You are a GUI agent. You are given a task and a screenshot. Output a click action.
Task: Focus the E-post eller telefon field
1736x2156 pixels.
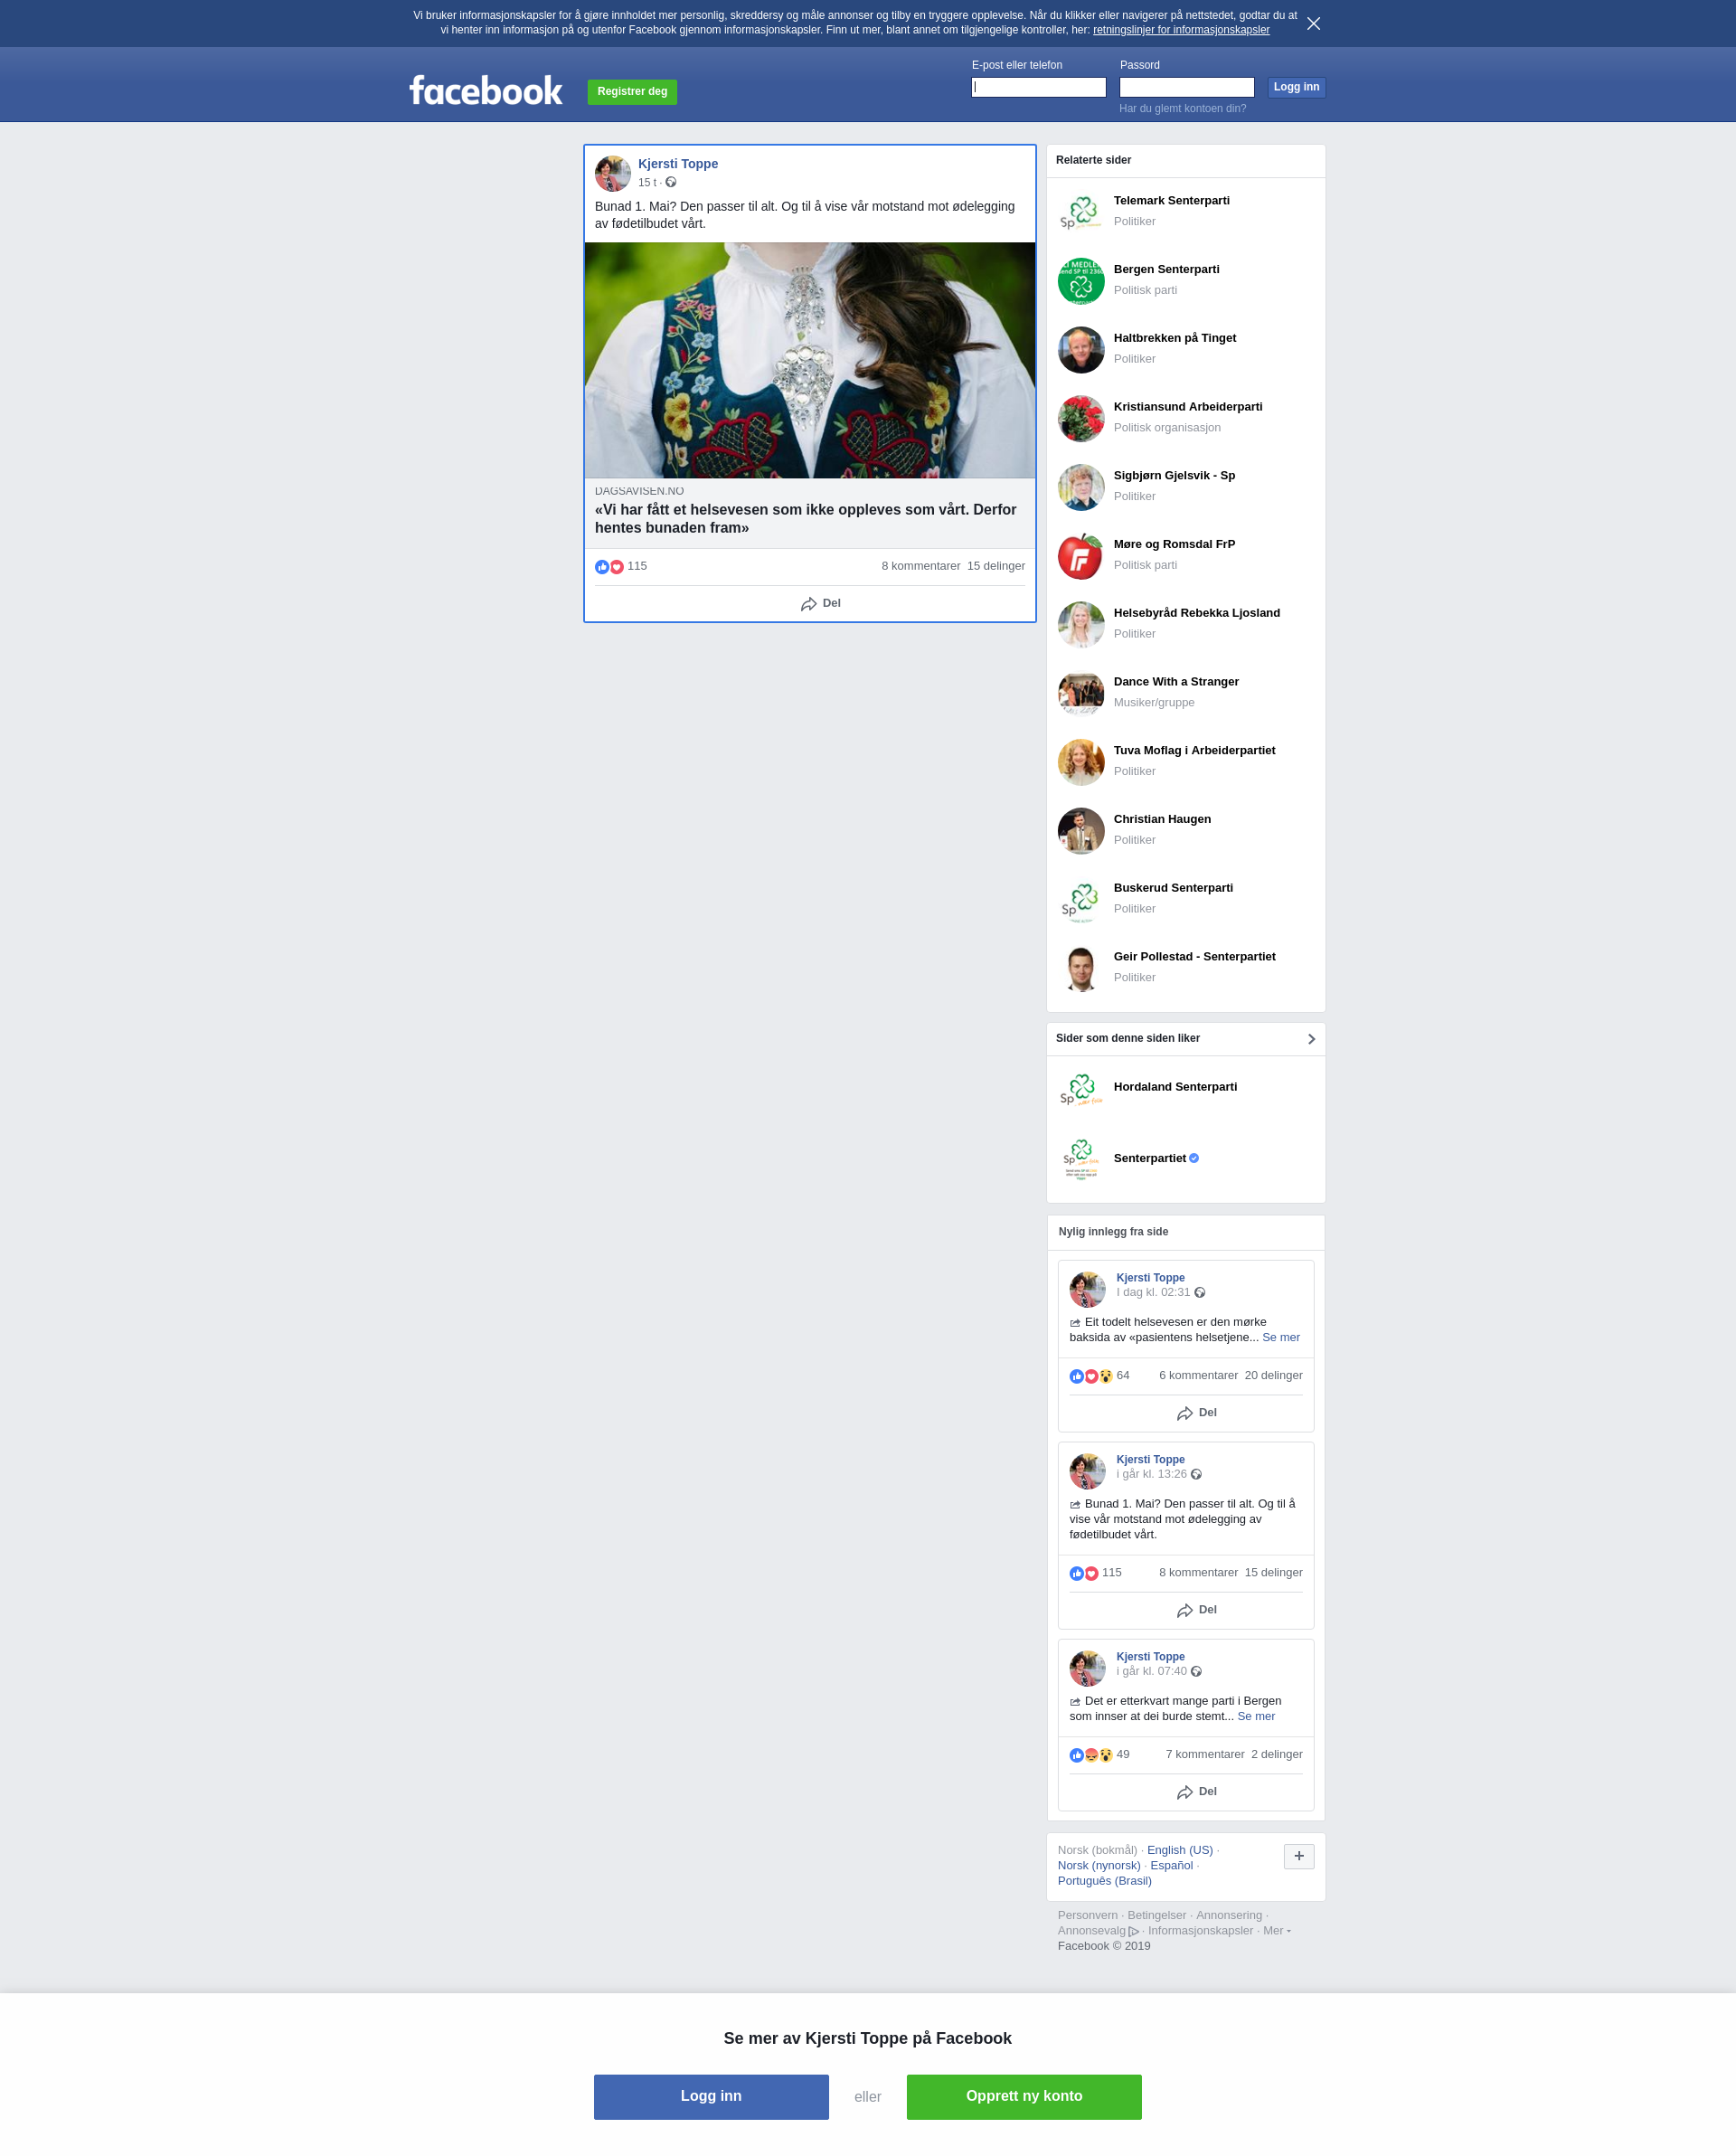coord(1038,87)
